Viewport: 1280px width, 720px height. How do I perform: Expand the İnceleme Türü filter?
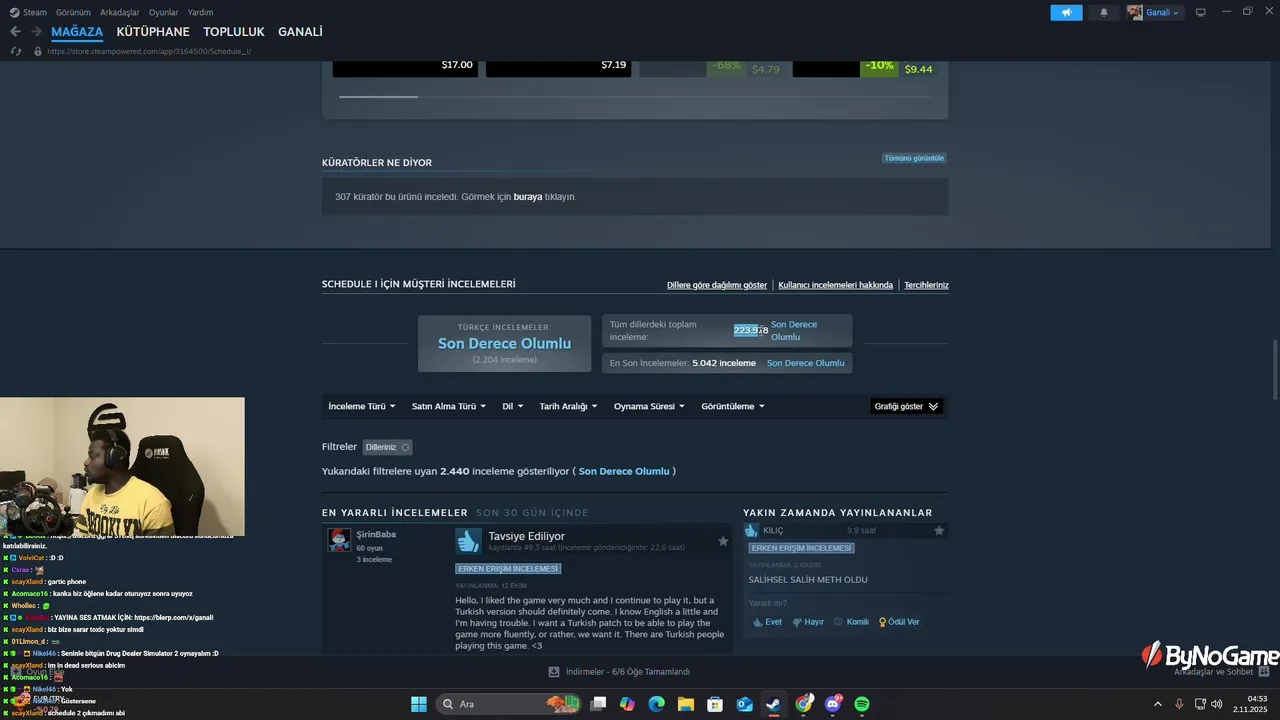click(362, 406)
